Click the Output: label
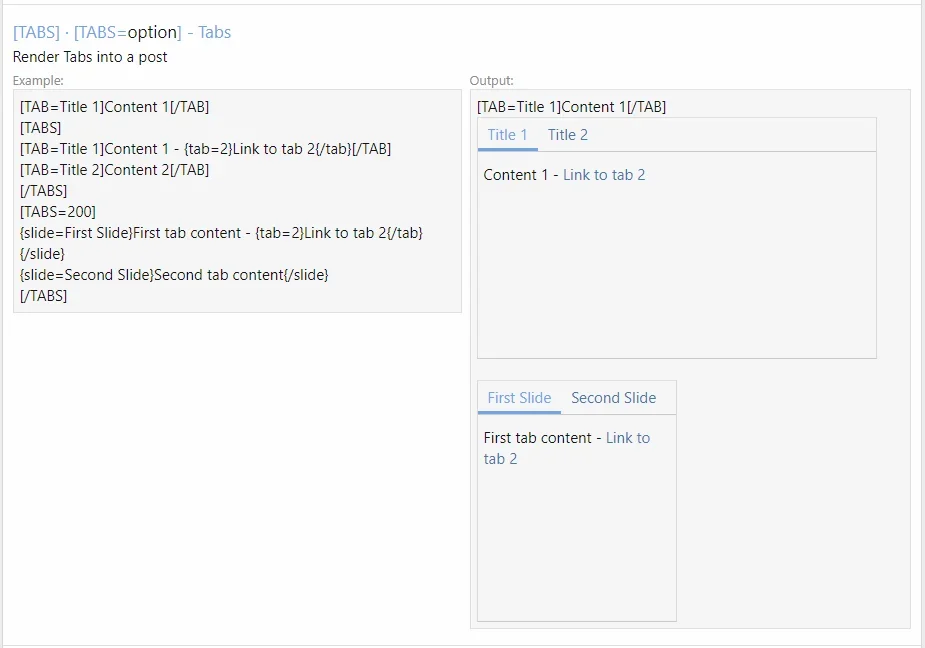Screen dimensions: 925x648 (x=492, y=80)
